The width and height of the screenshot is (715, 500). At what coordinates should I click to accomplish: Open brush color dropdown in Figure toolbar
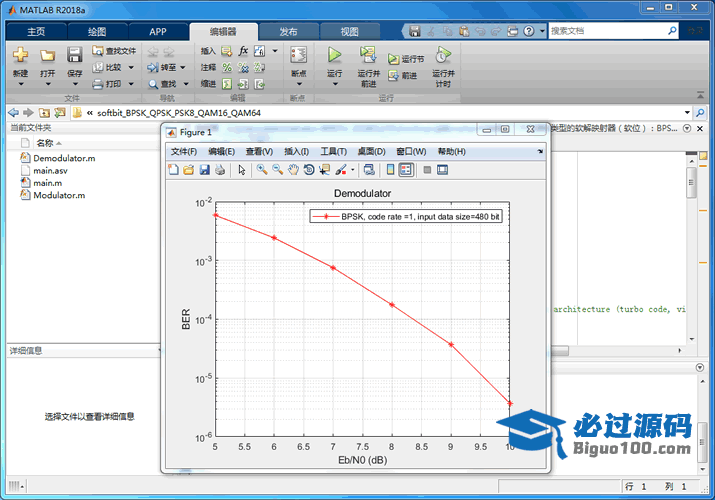point(352,170)
